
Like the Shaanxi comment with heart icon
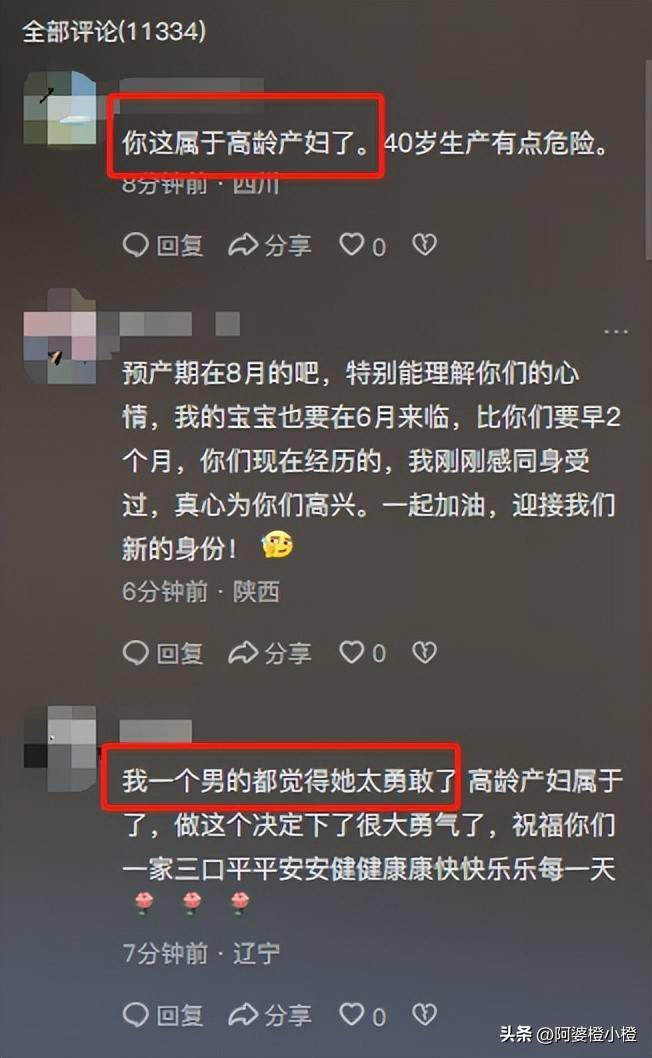click(352, 651)
